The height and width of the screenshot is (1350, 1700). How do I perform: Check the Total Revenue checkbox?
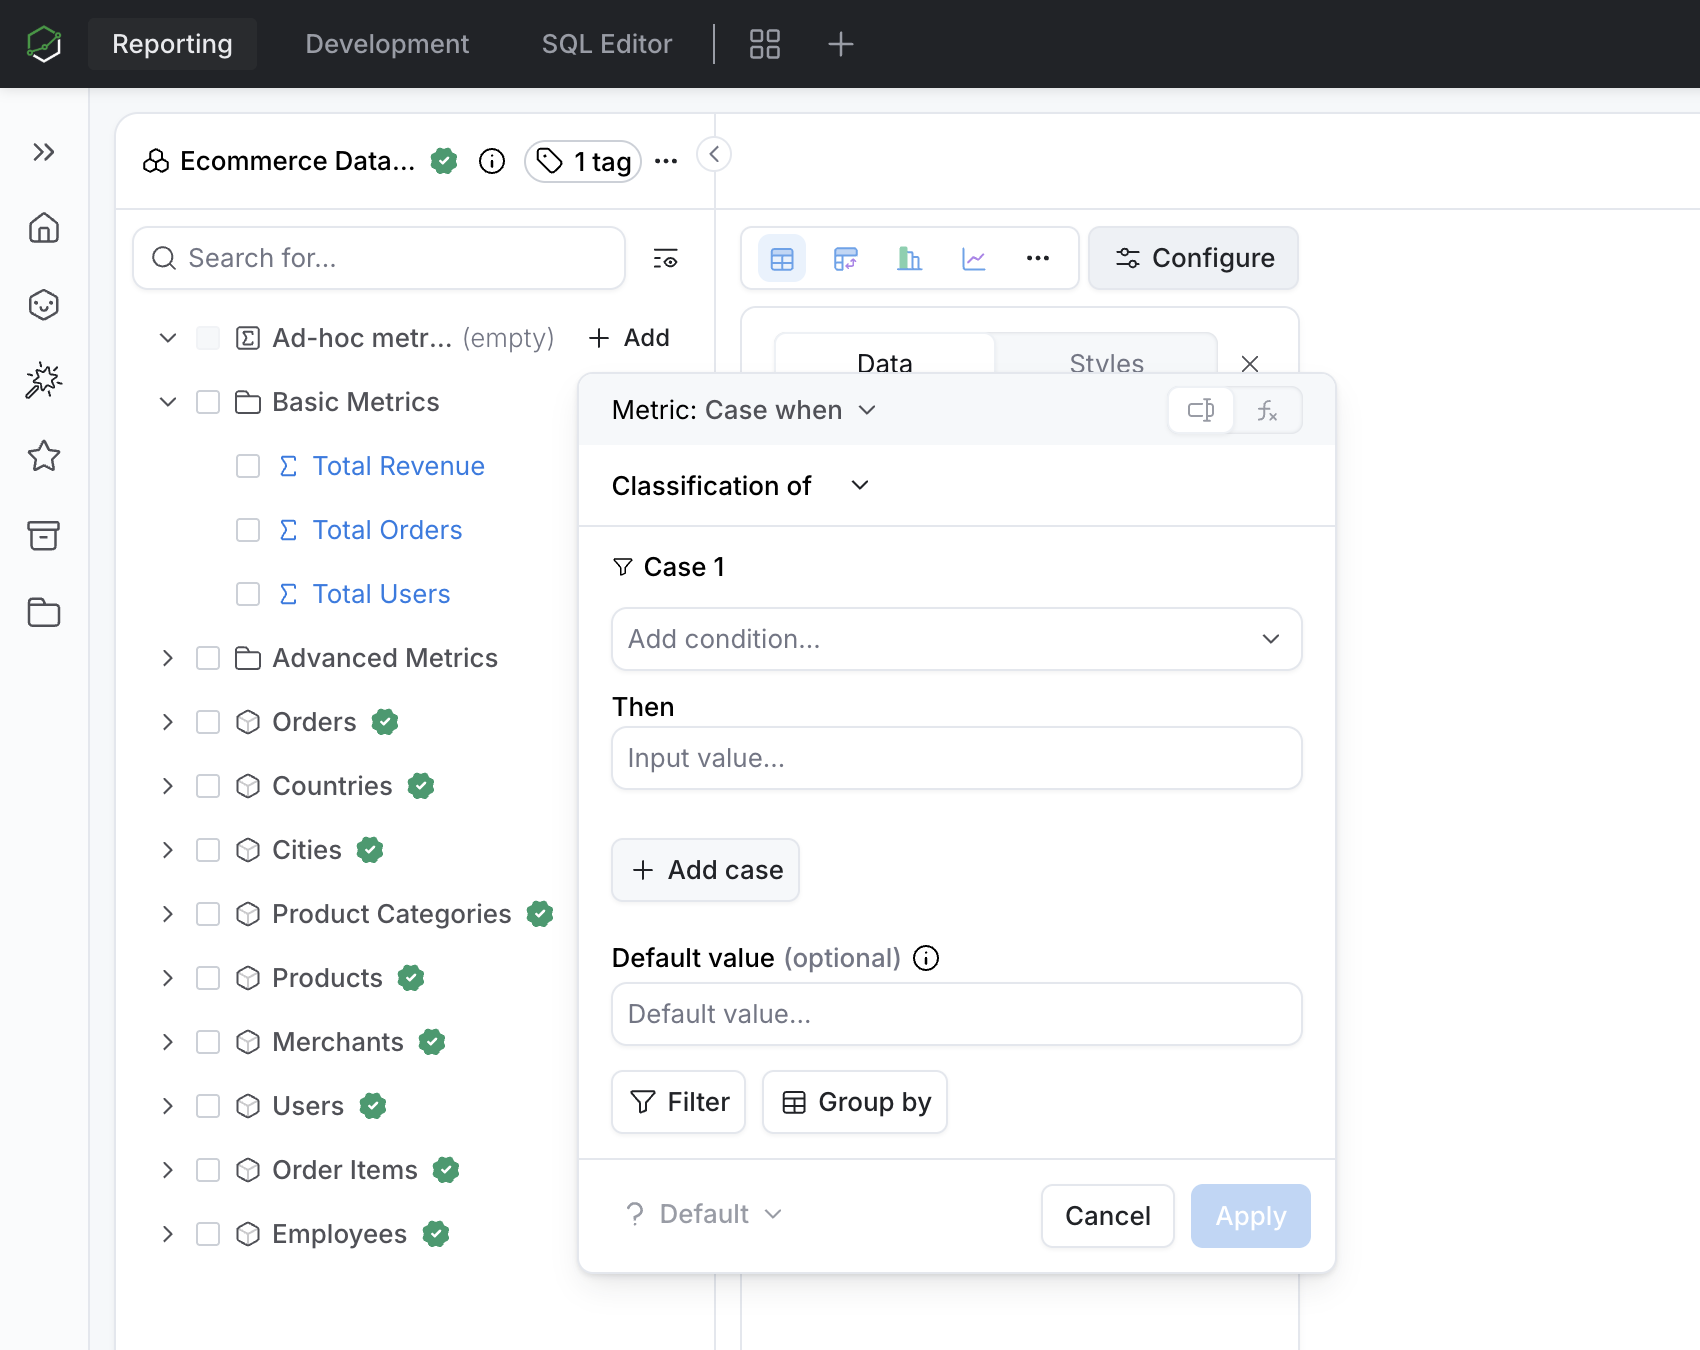tap(248, 466)
